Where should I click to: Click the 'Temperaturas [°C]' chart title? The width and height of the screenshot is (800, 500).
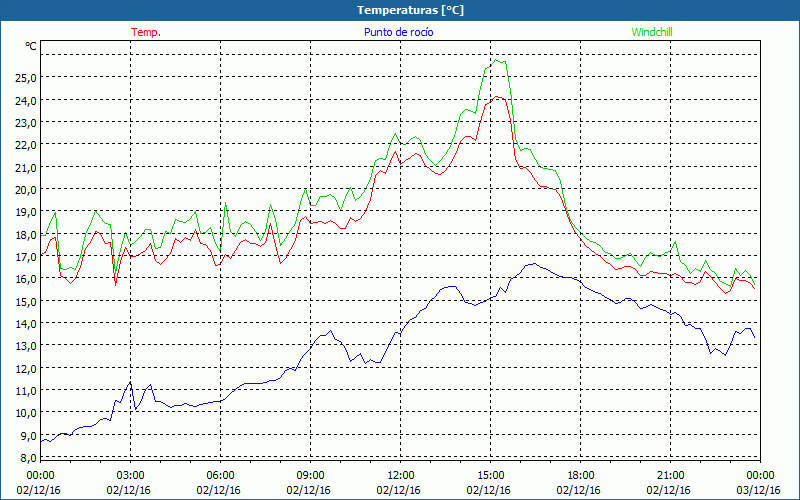410,10
